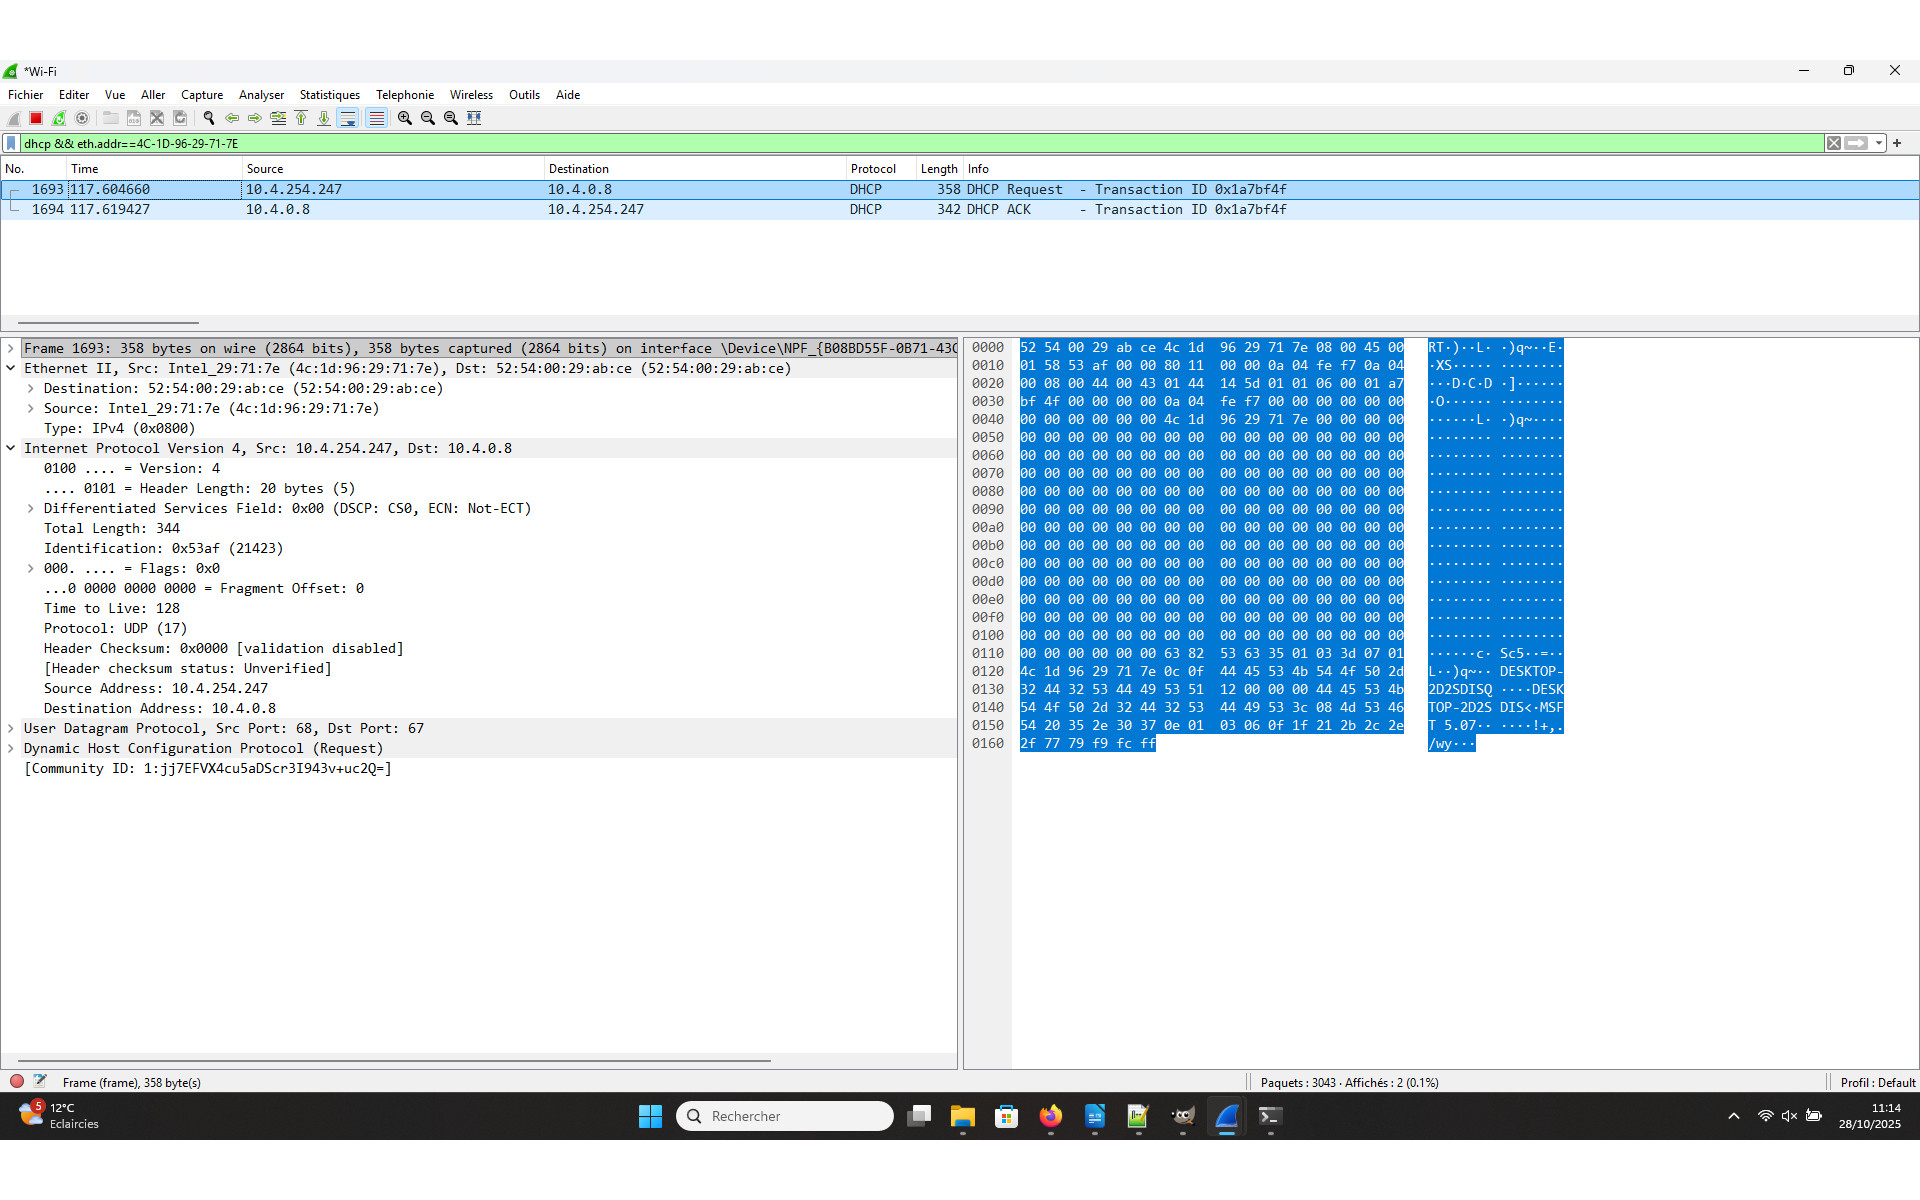Stop the current capture
The height and width of the screenshot is (1200, 1920).
[35, 117]
